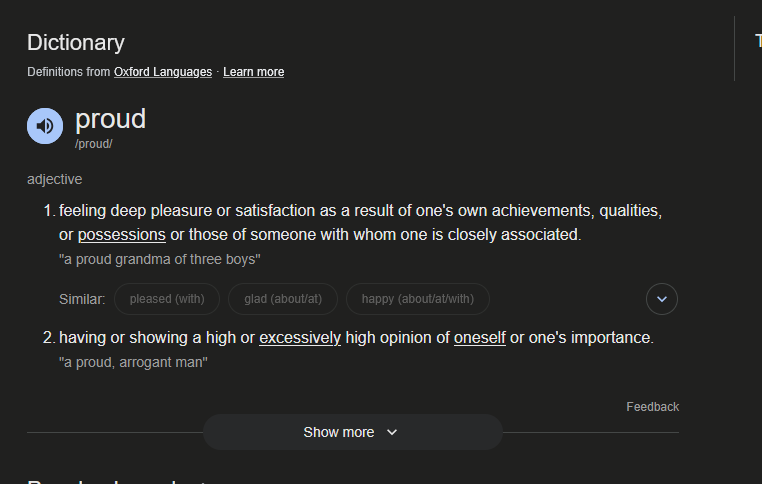Follow the 'oneself' definition link
762x484 pixels.
point(480,337)
